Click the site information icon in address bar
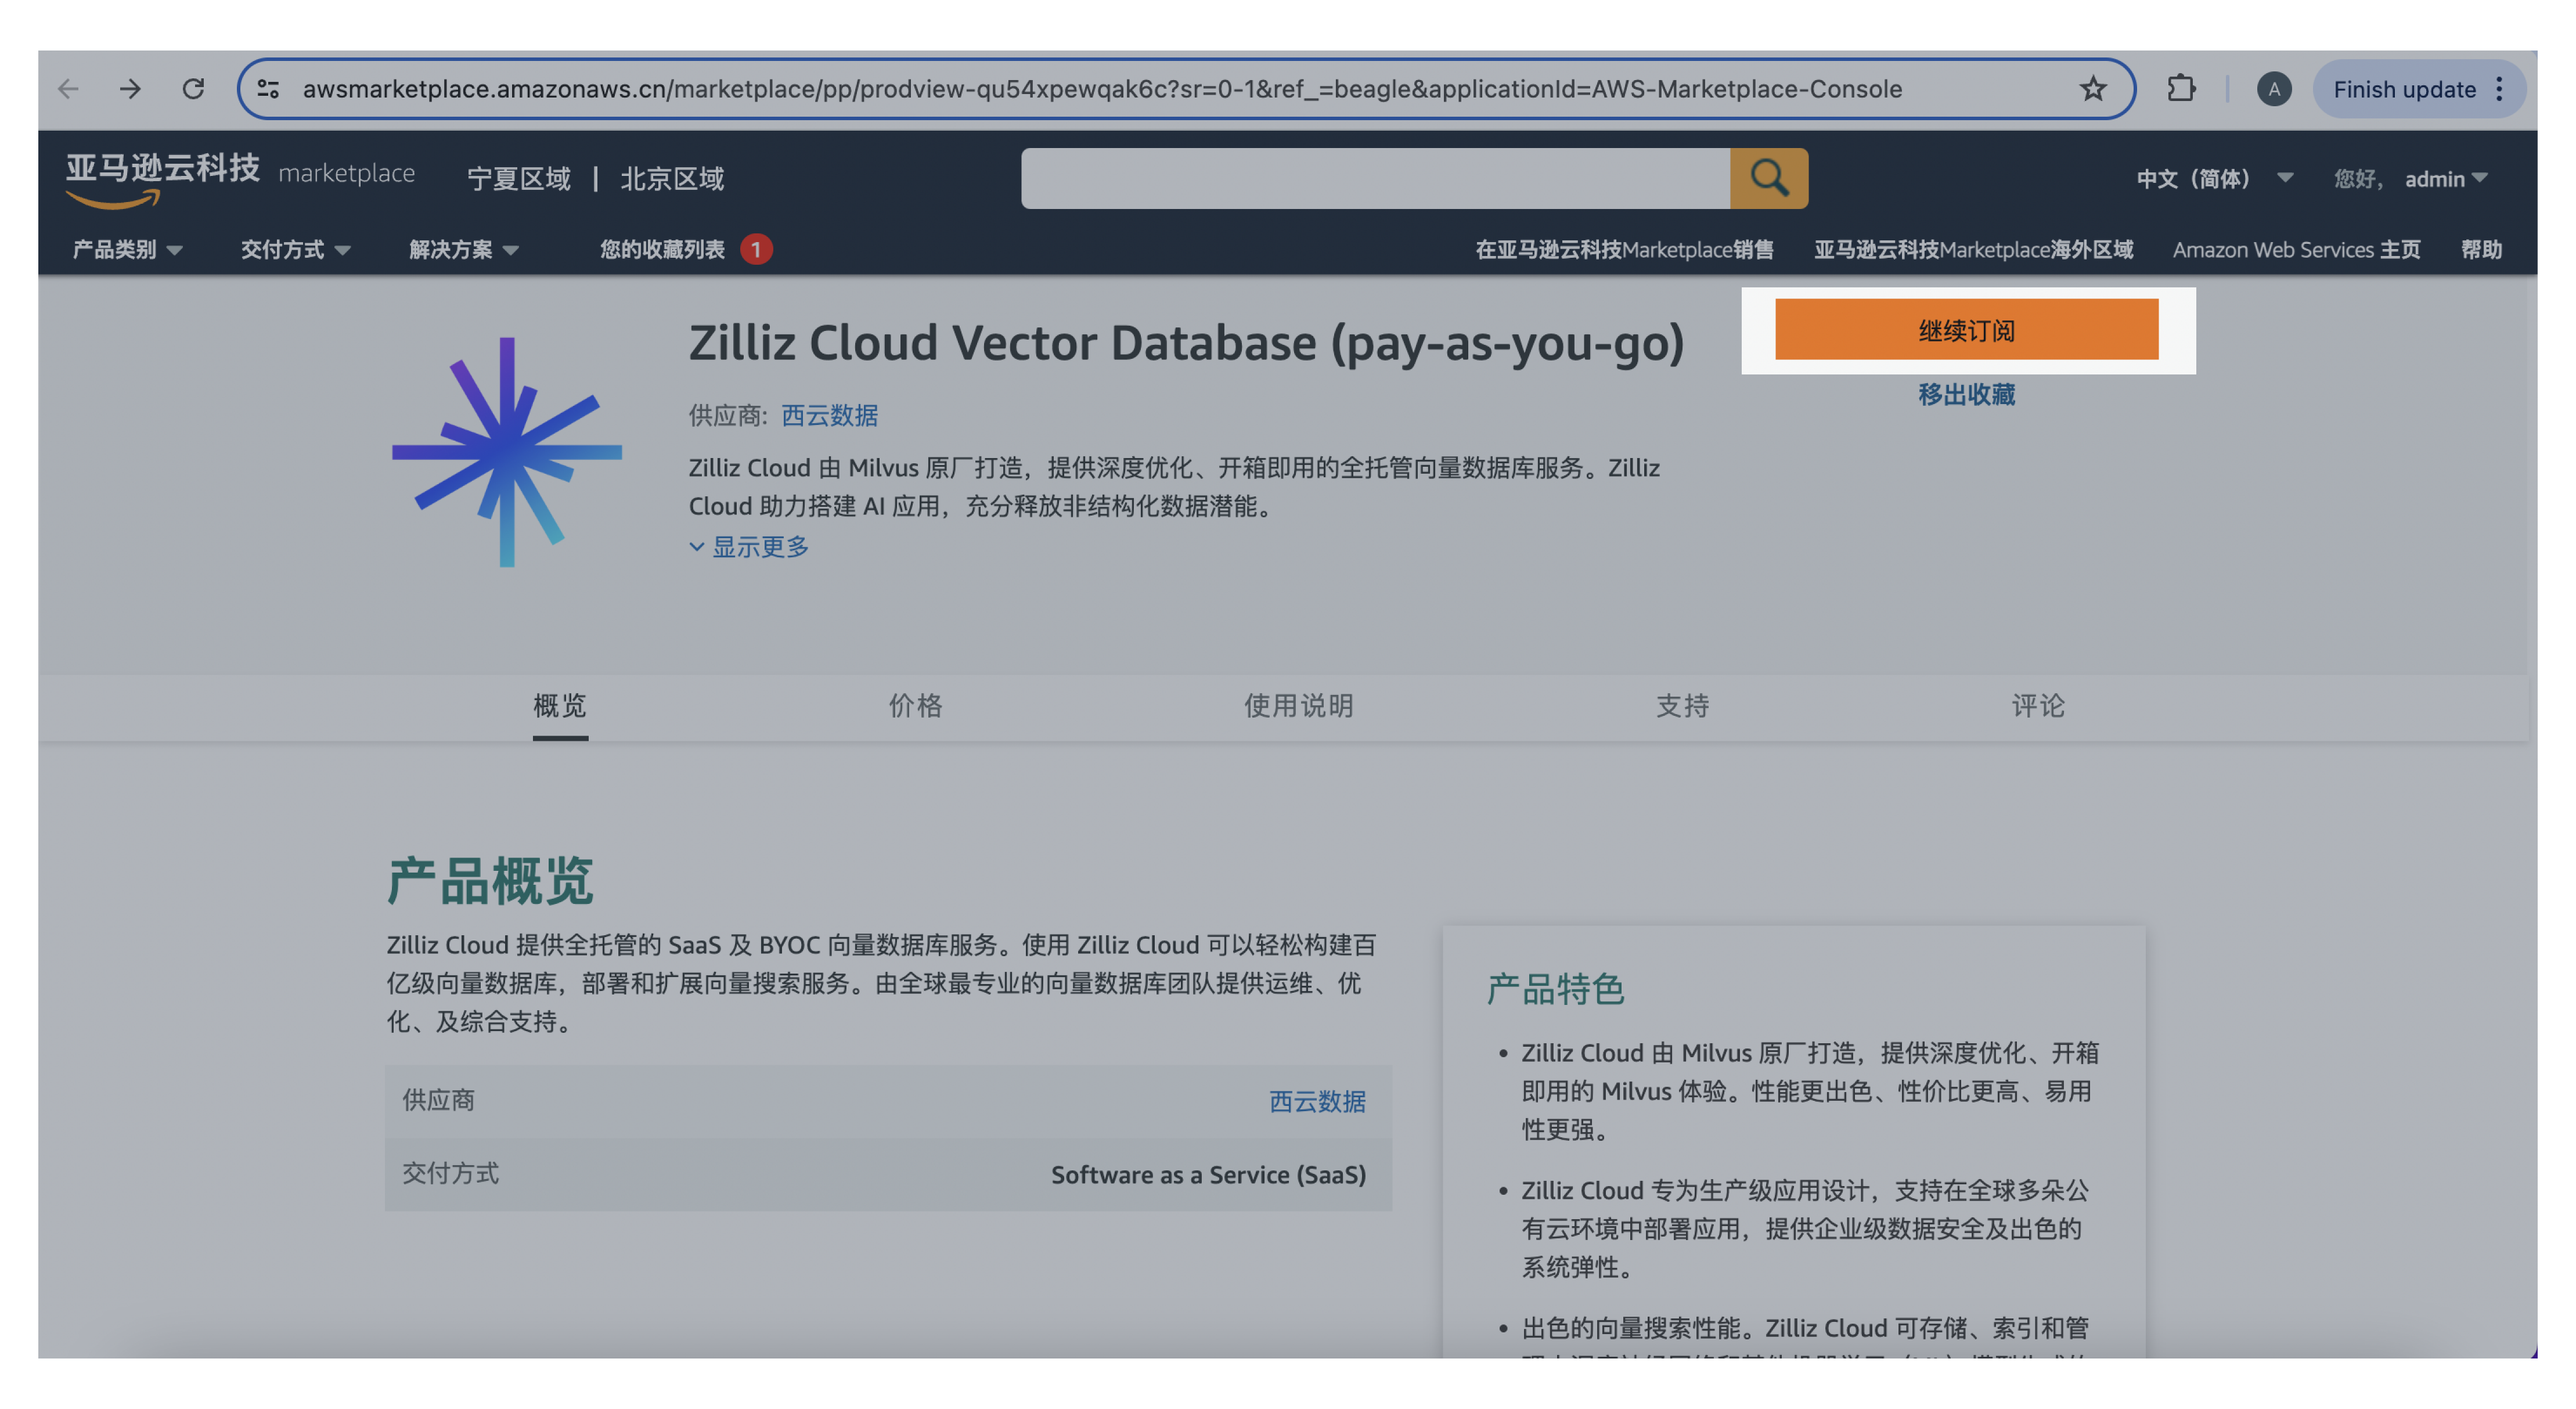The height and width of the screenshot is (1409, 2576). [268, 89]
